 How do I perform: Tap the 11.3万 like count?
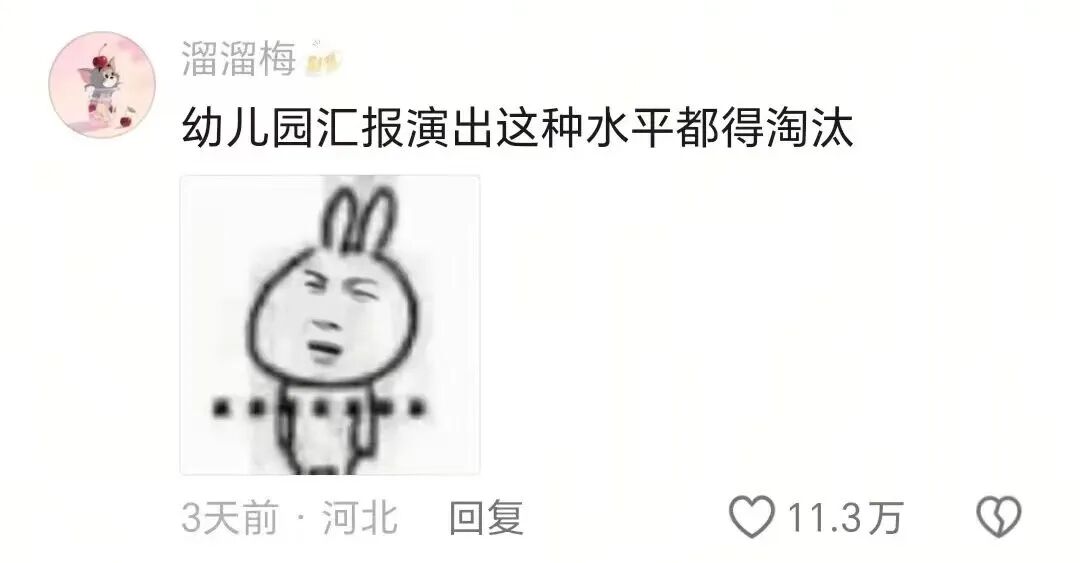point(845,518)
